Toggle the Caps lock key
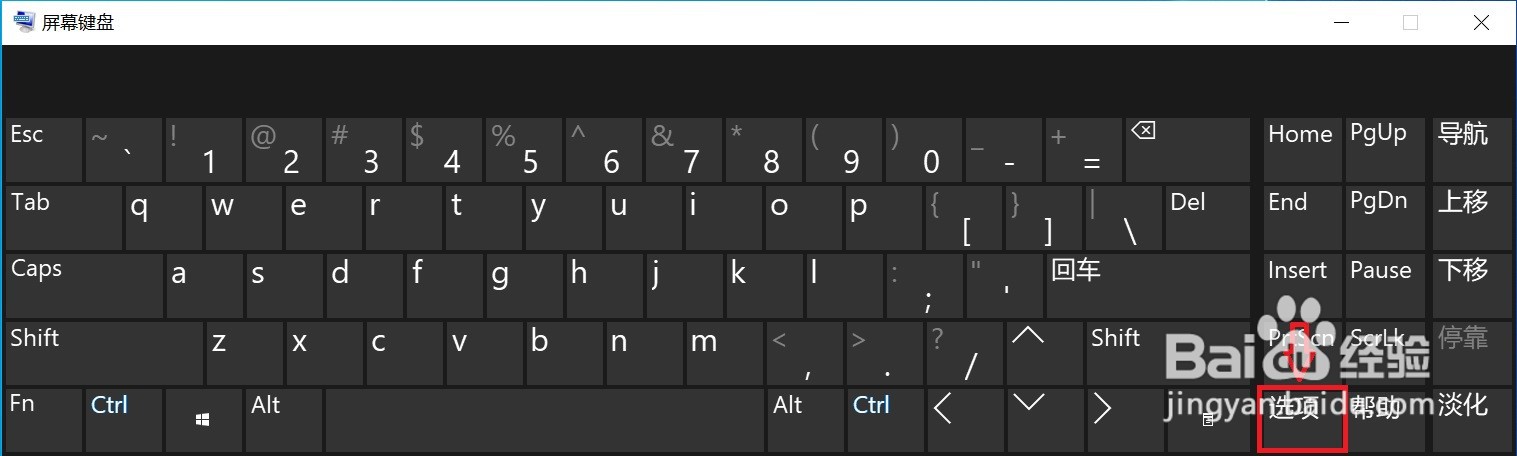Screen dimensions: 1517x456 coord(84,286)
